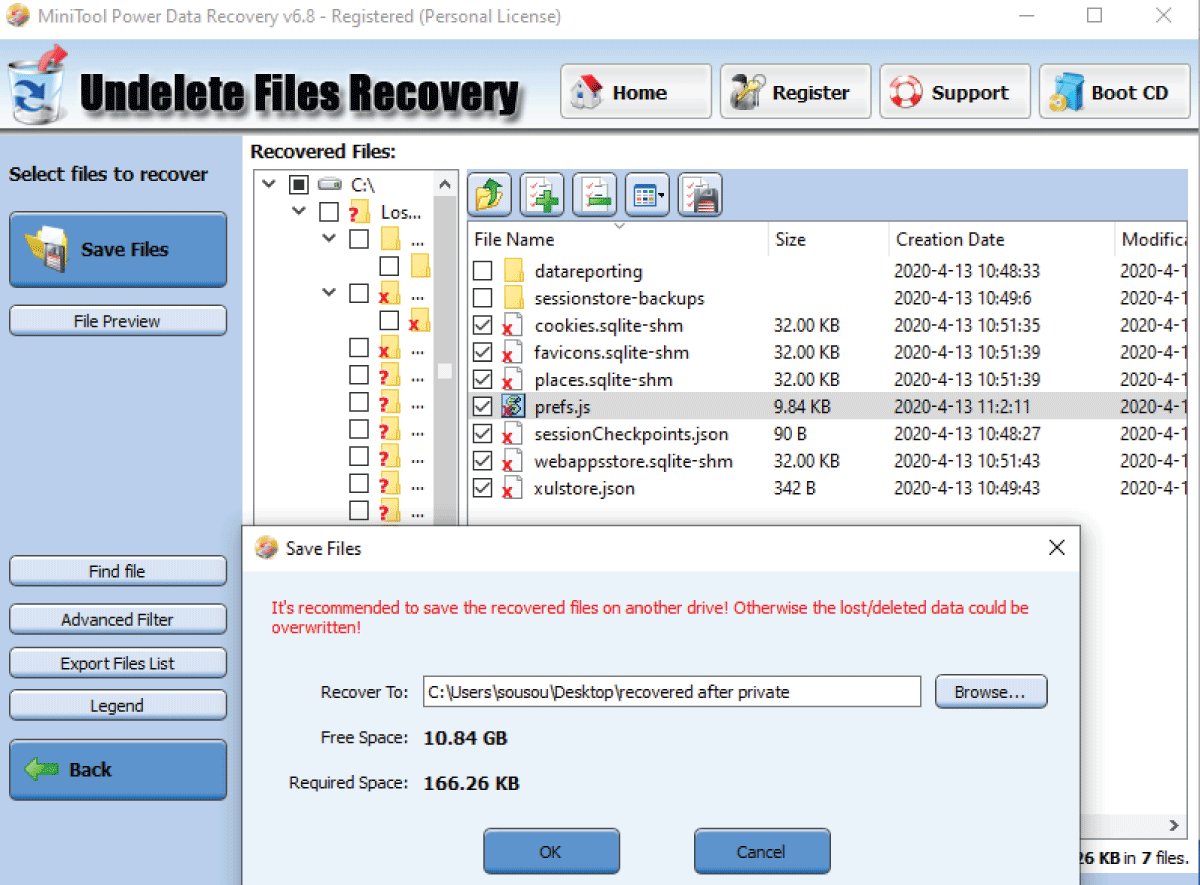Click the Save Files dialog title icon

click(x=266, y=548)
